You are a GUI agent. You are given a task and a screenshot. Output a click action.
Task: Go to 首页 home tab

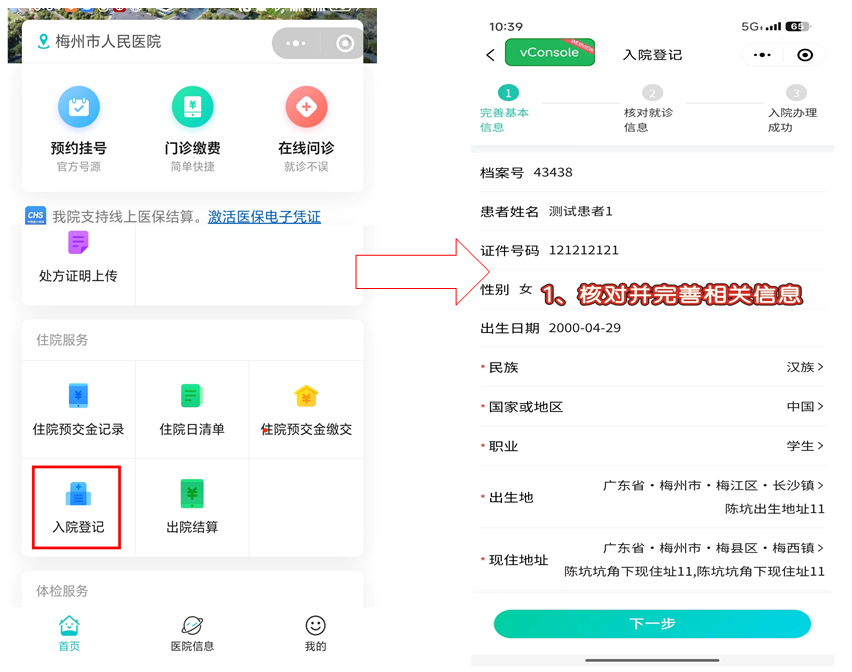(x=69, y=633)
